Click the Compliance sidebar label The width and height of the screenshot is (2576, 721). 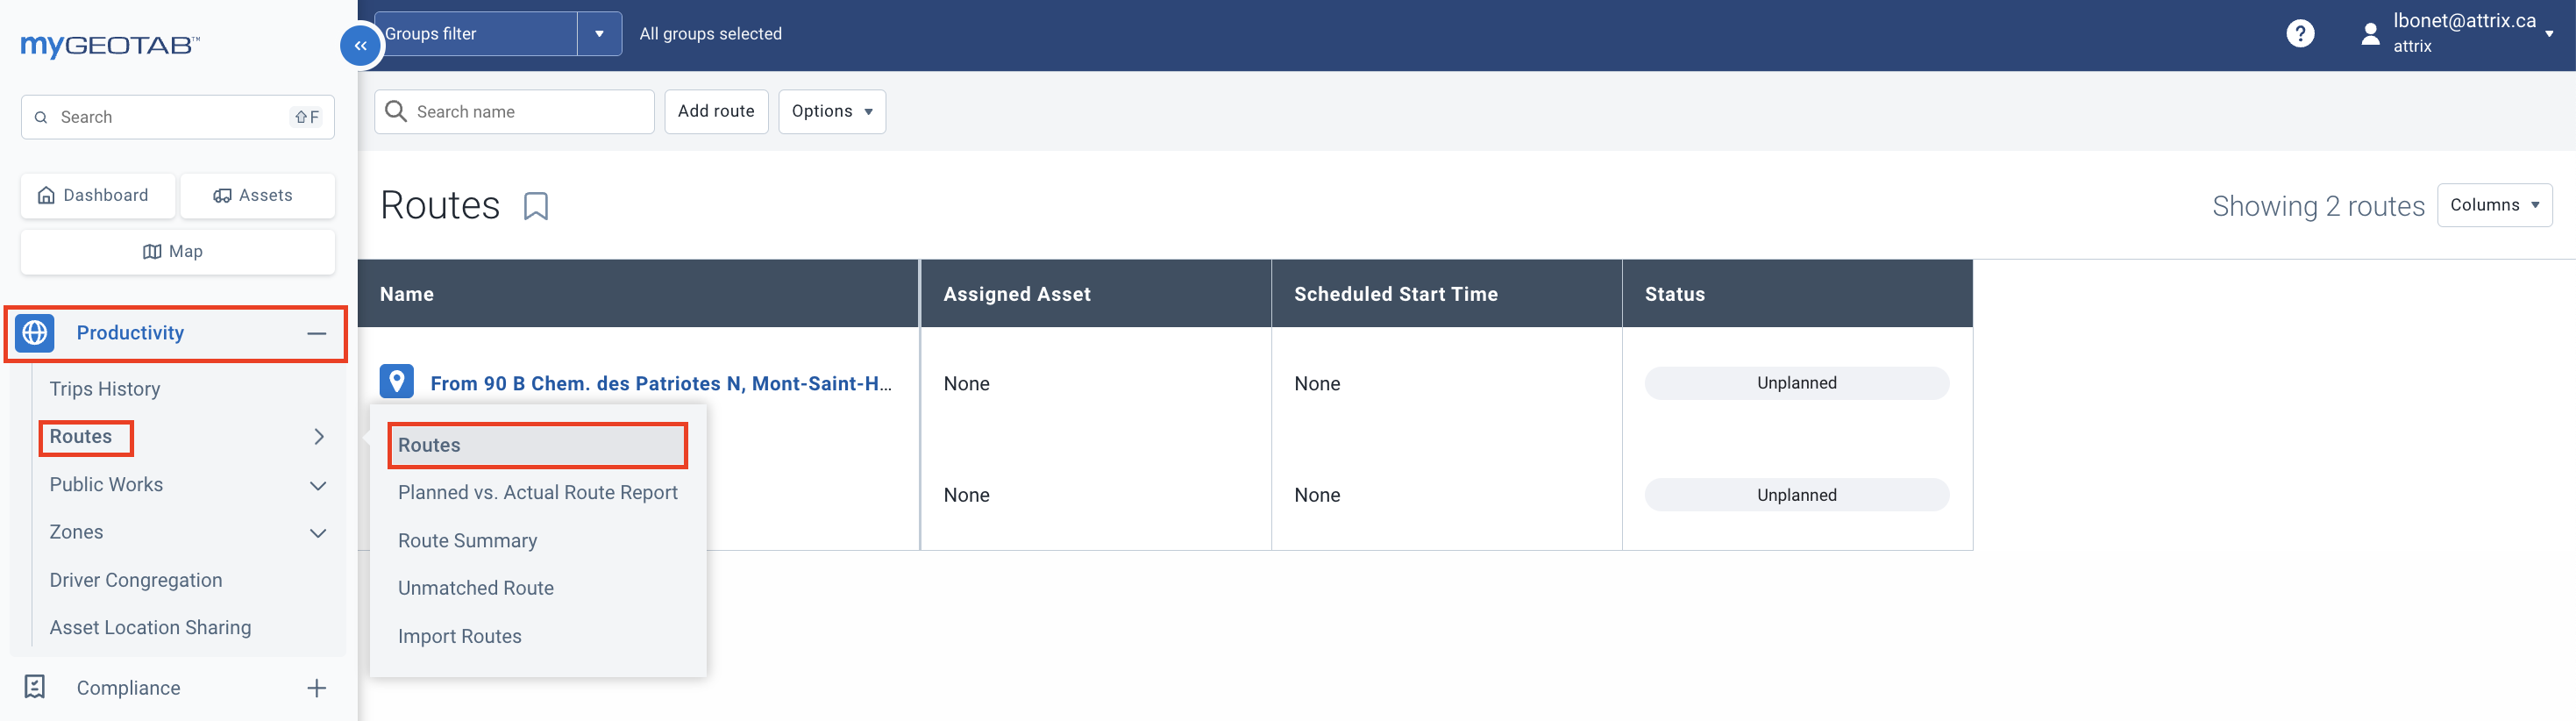click(129, 688)
